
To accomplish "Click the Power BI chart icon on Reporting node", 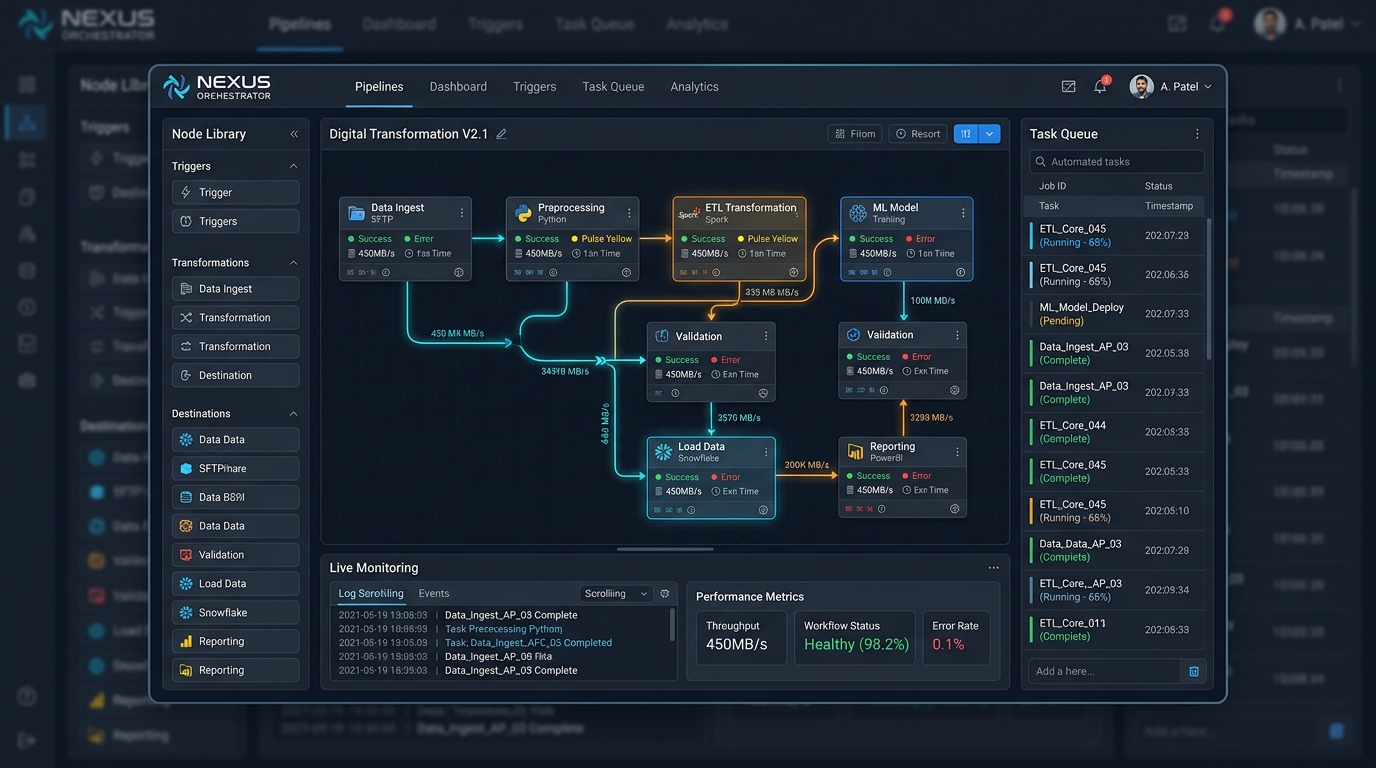I will pyautogui.click(x=855, y=452).
